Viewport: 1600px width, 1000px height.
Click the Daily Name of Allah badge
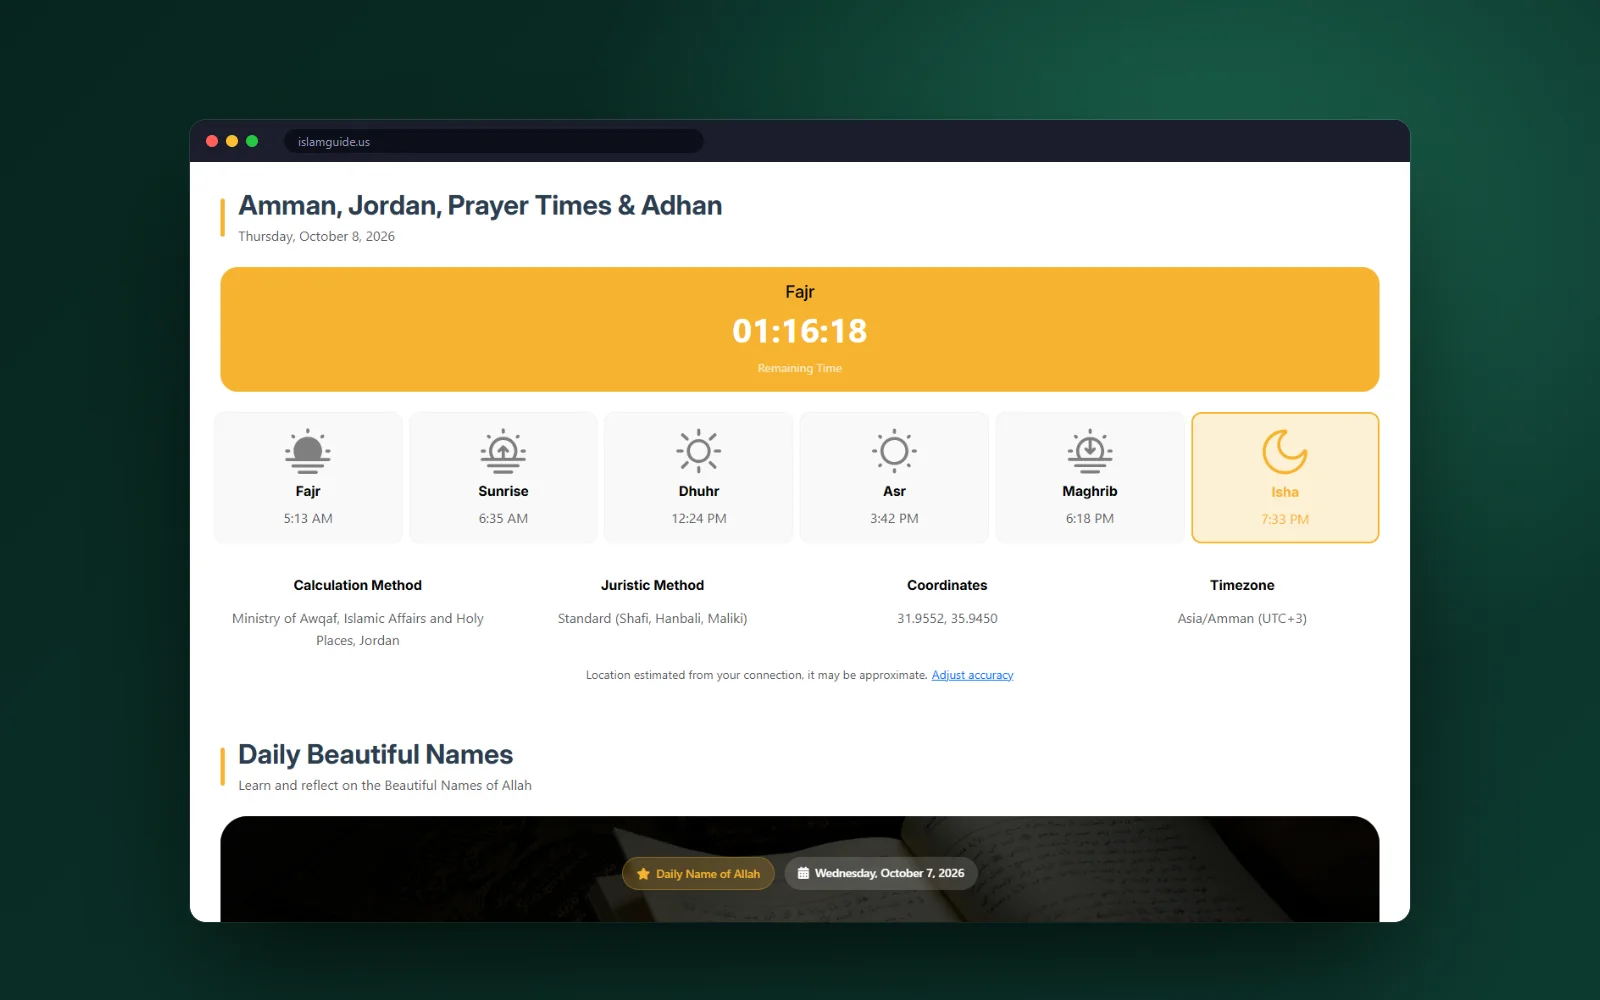(698, 873)
